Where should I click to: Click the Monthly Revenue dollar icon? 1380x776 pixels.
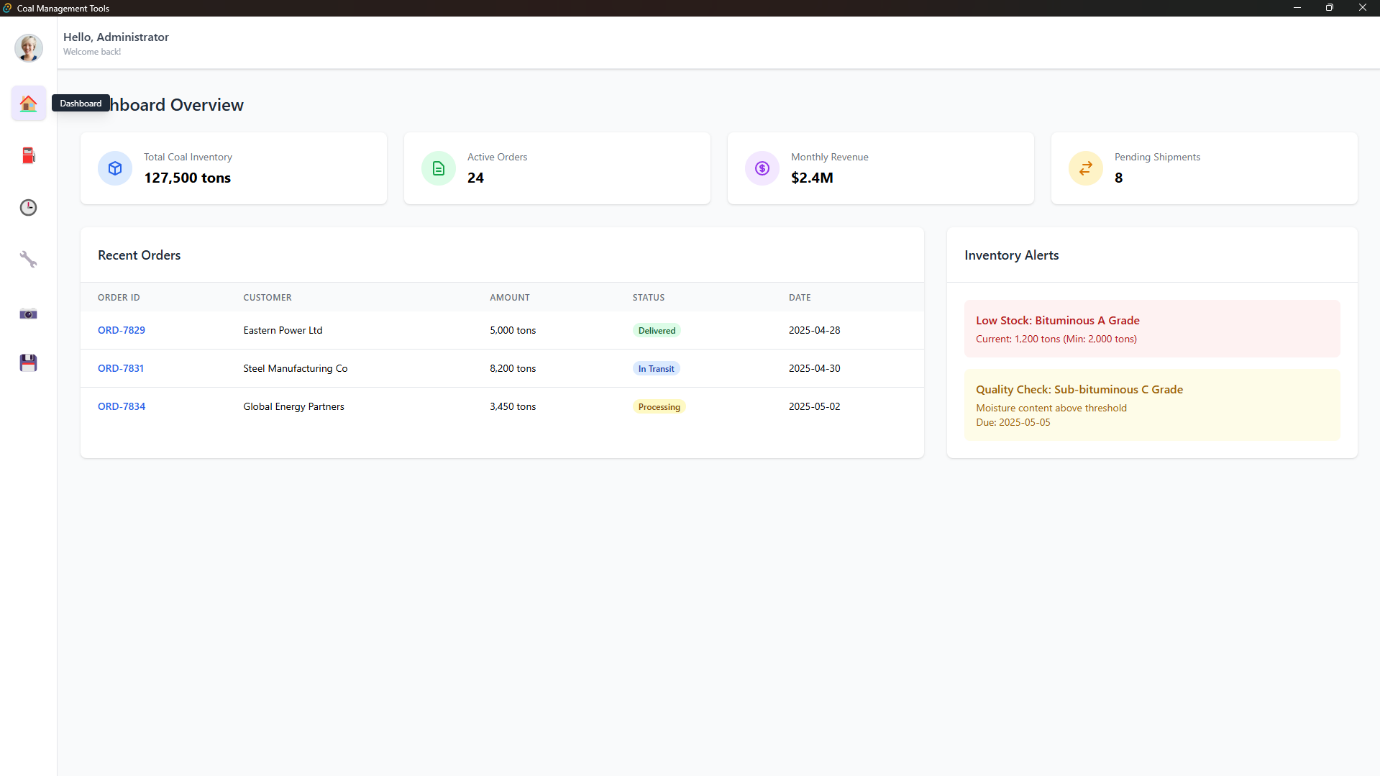(762, 168)
